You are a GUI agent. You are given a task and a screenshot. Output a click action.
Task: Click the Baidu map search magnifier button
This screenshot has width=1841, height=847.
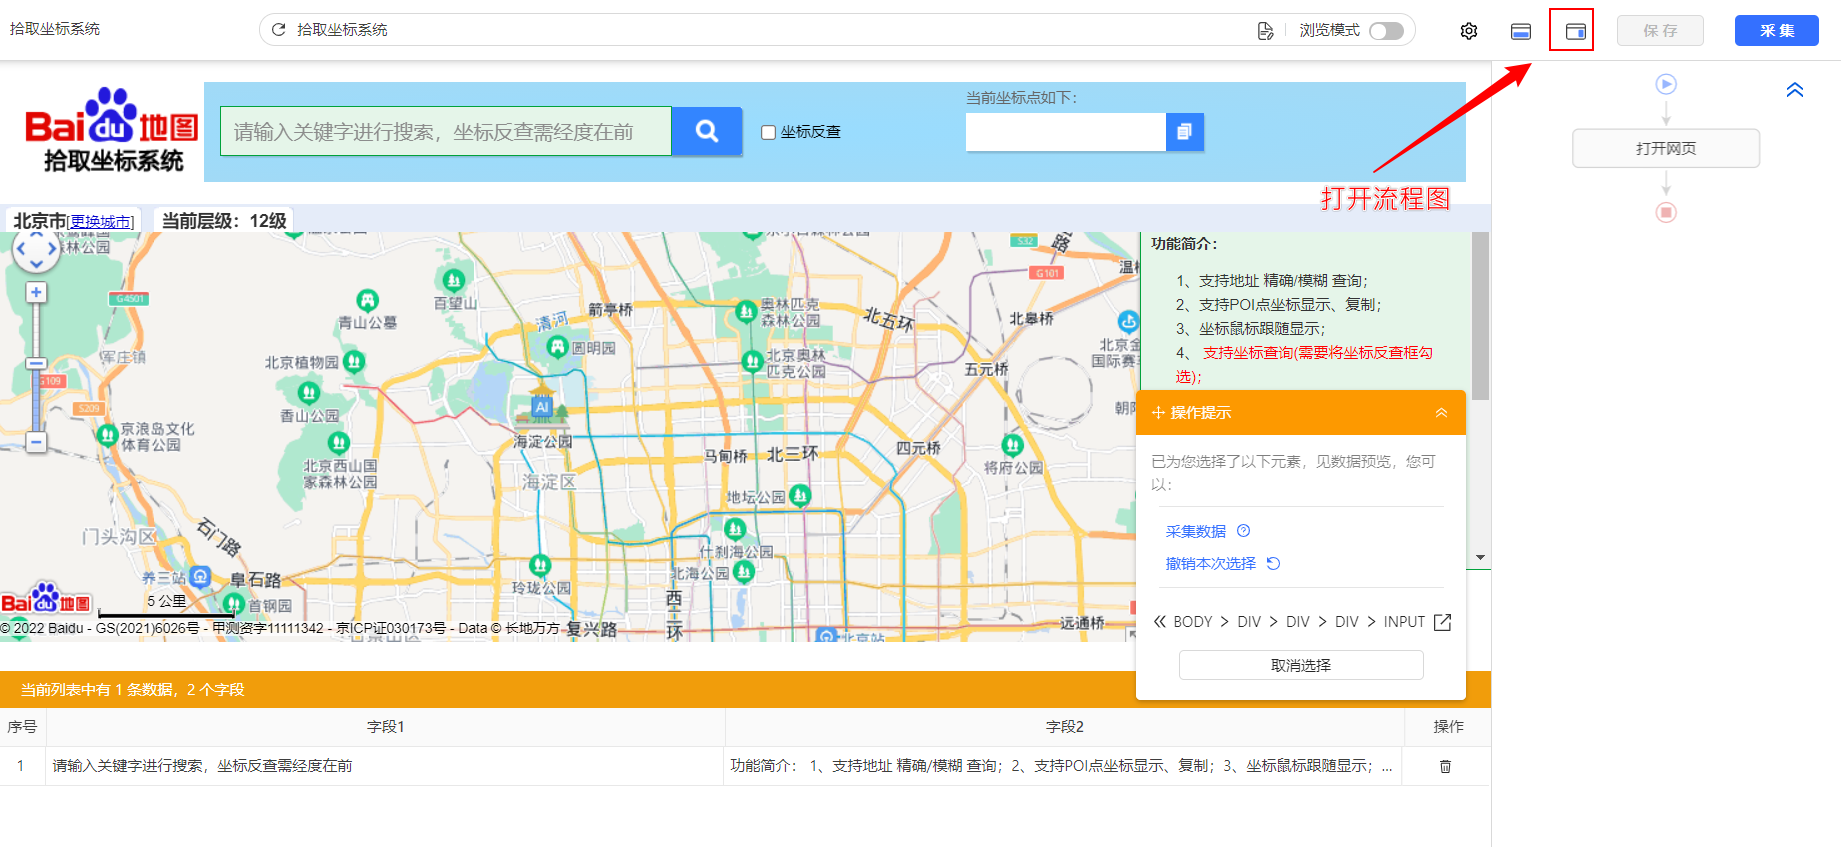click(707, 131)
